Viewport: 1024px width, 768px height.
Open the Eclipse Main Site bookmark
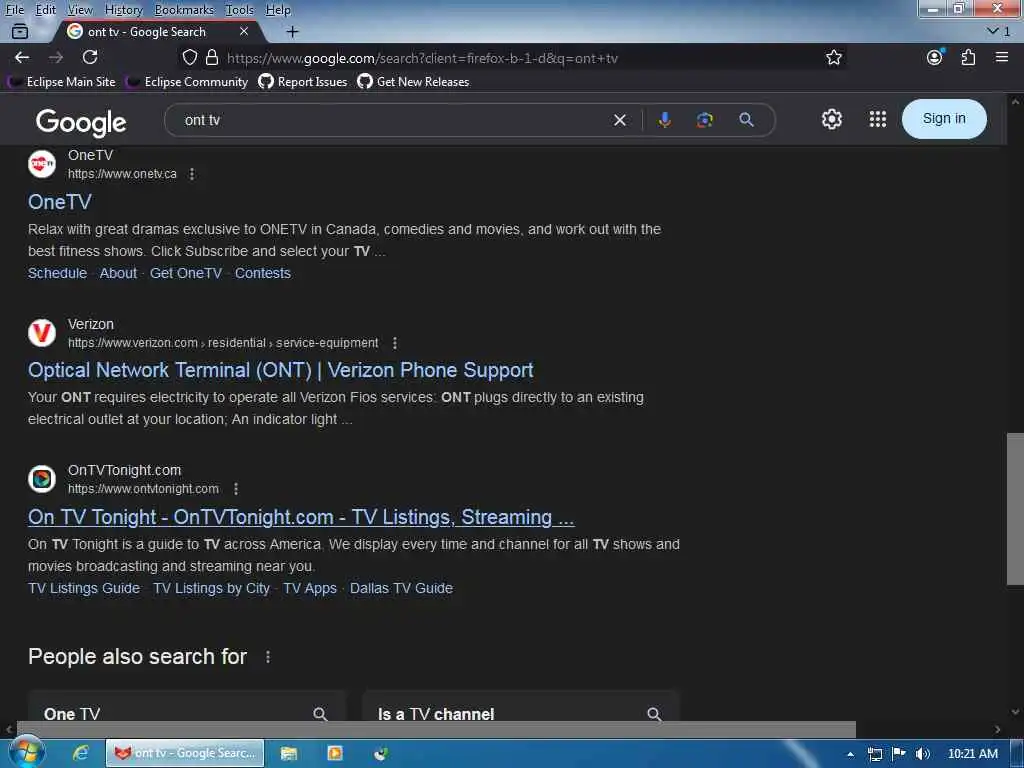click(x=63, y=82)
